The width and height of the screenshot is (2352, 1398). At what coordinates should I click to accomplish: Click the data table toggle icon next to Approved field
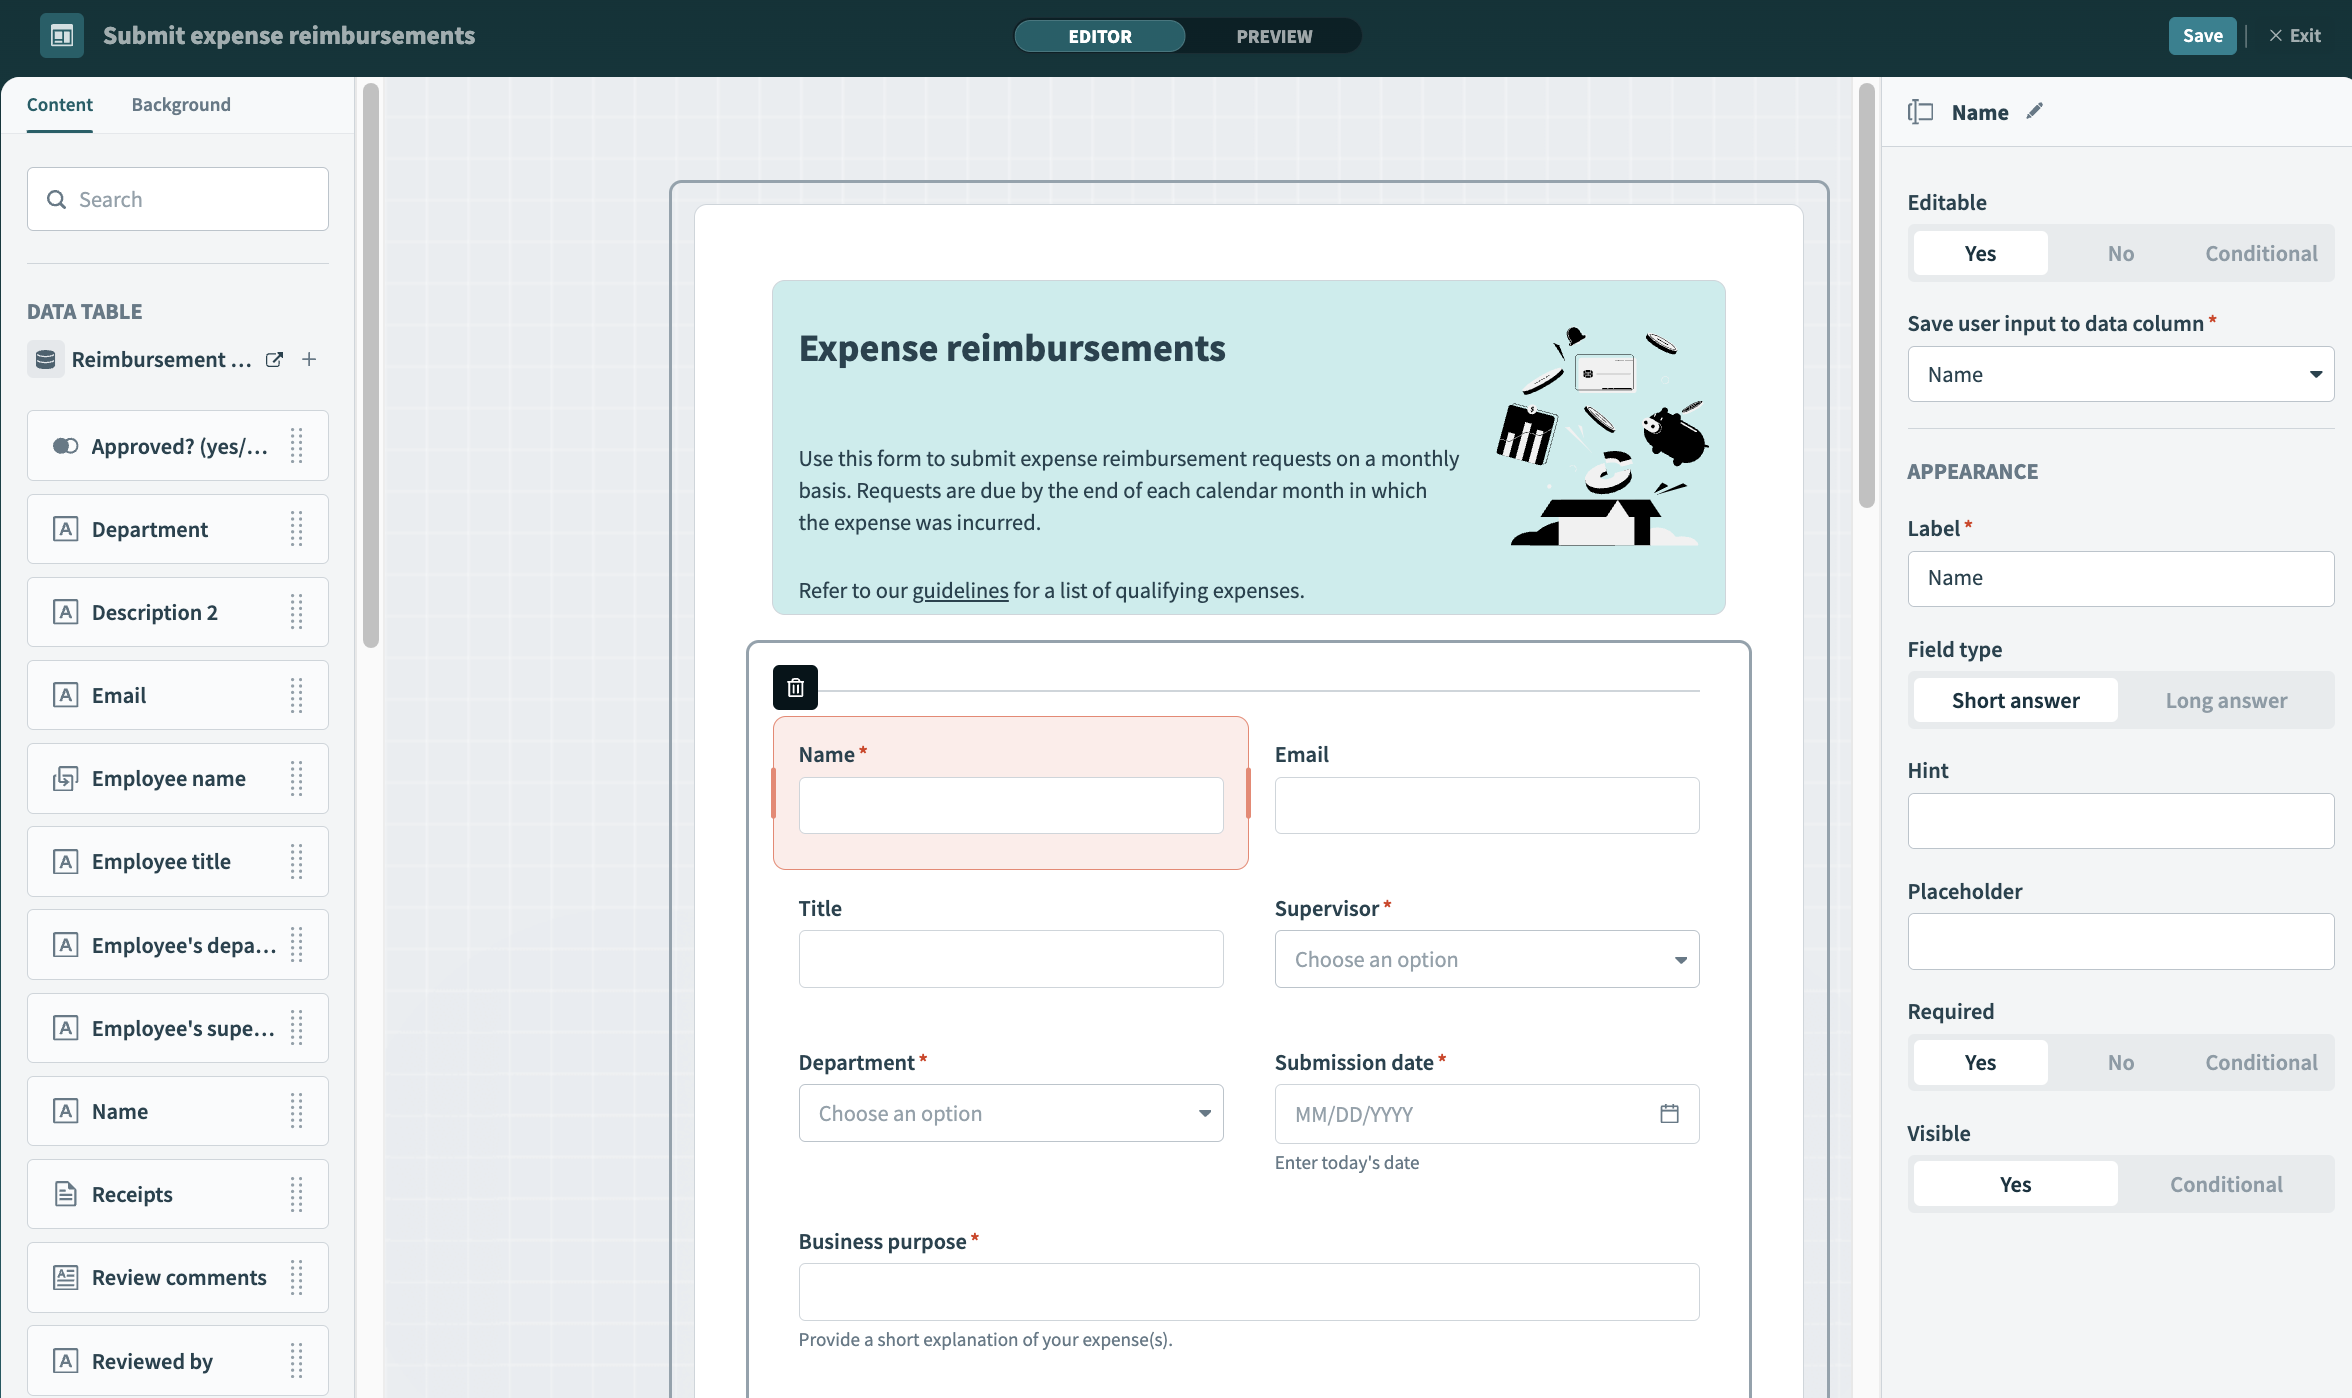click(x=65, y=446)
